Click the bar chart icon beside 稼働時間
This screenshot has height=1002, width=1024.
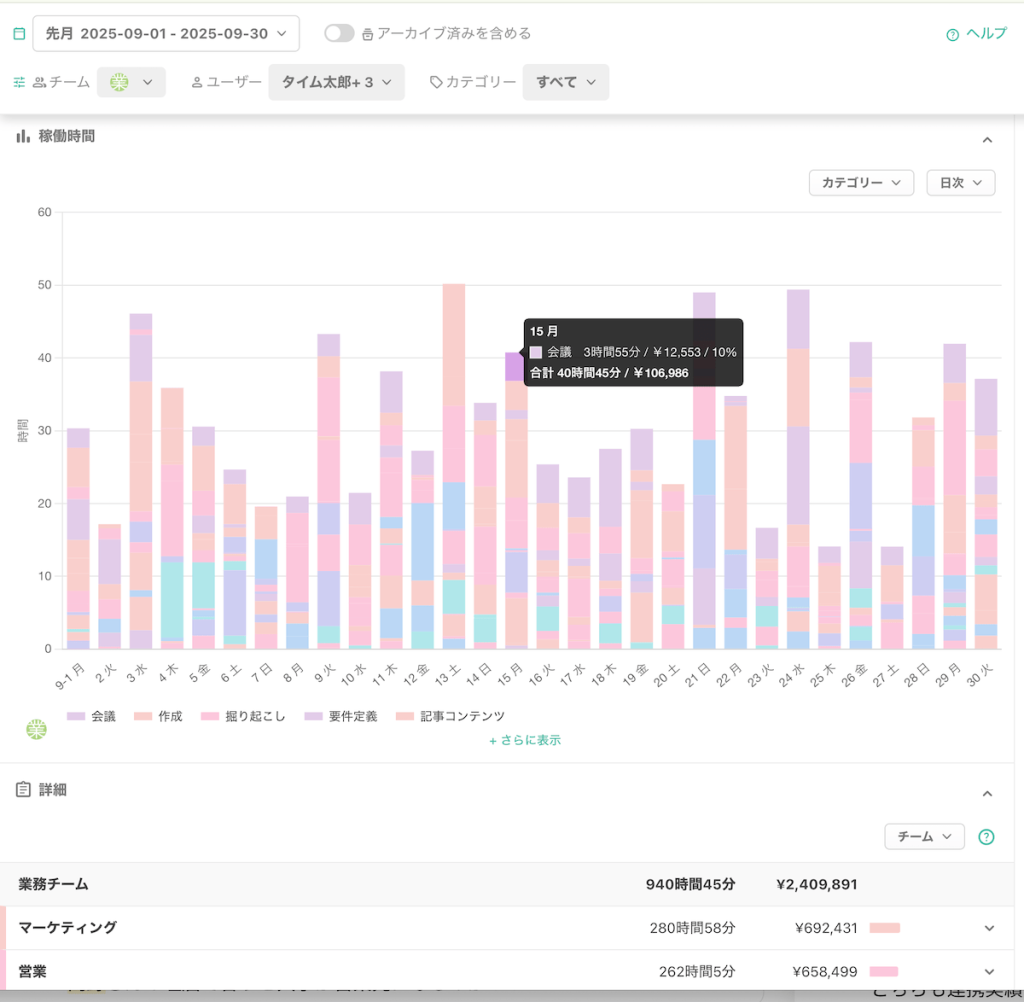coord(22,136)
